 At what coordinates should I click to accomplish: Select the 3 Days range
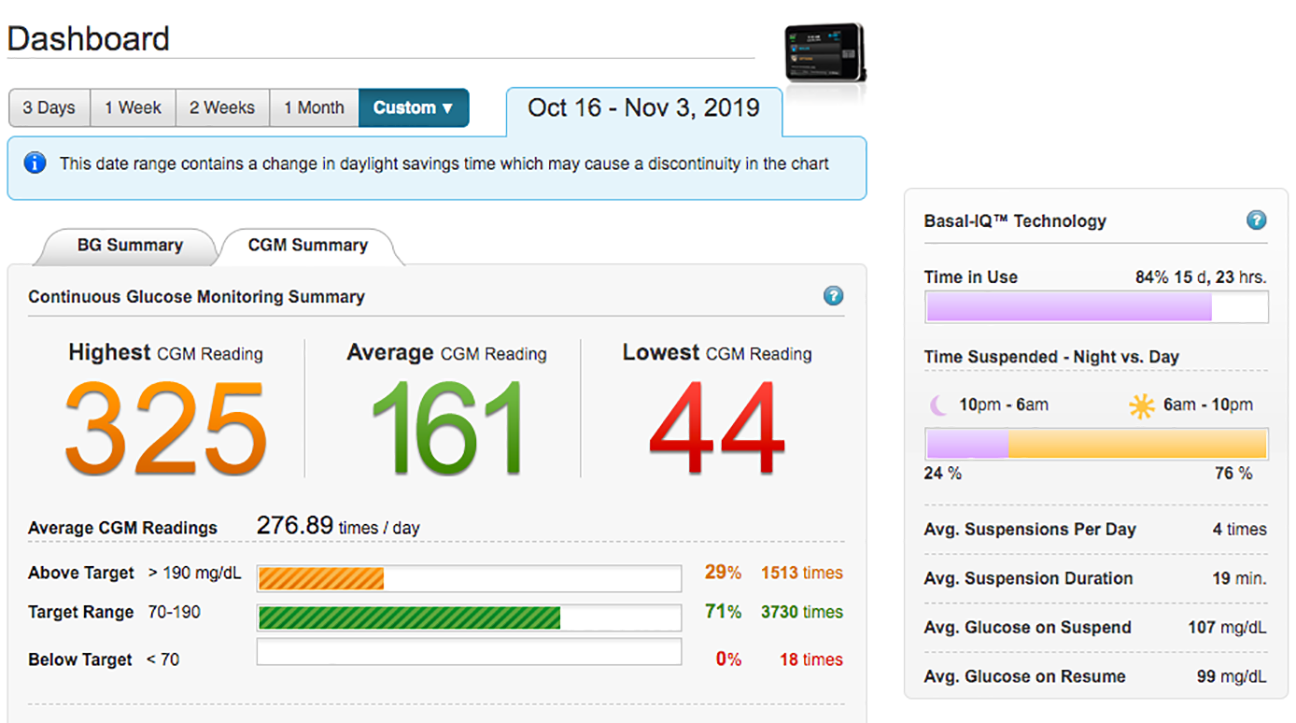click(49, 108)
